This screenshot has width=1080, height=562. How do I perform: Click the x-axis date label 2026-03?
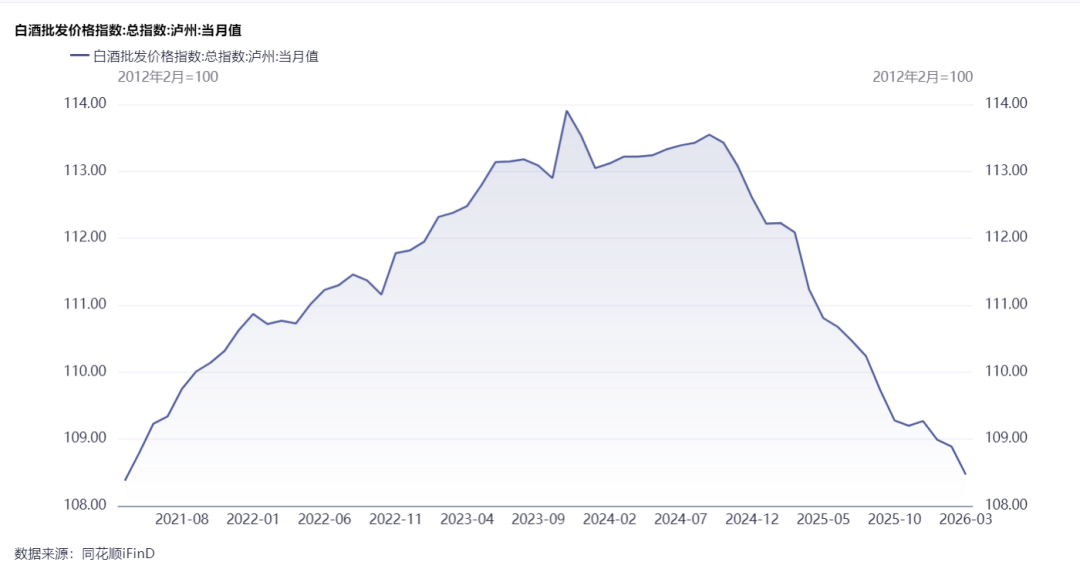966,519
